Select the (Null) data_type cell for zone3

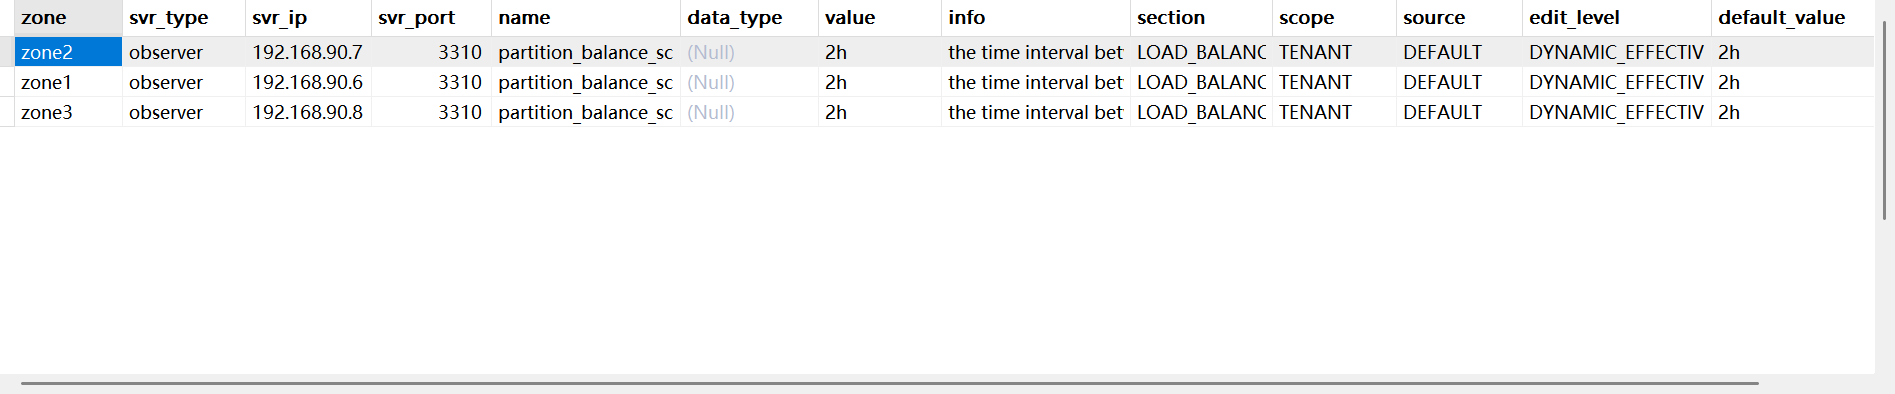click(x=749, y=112)
